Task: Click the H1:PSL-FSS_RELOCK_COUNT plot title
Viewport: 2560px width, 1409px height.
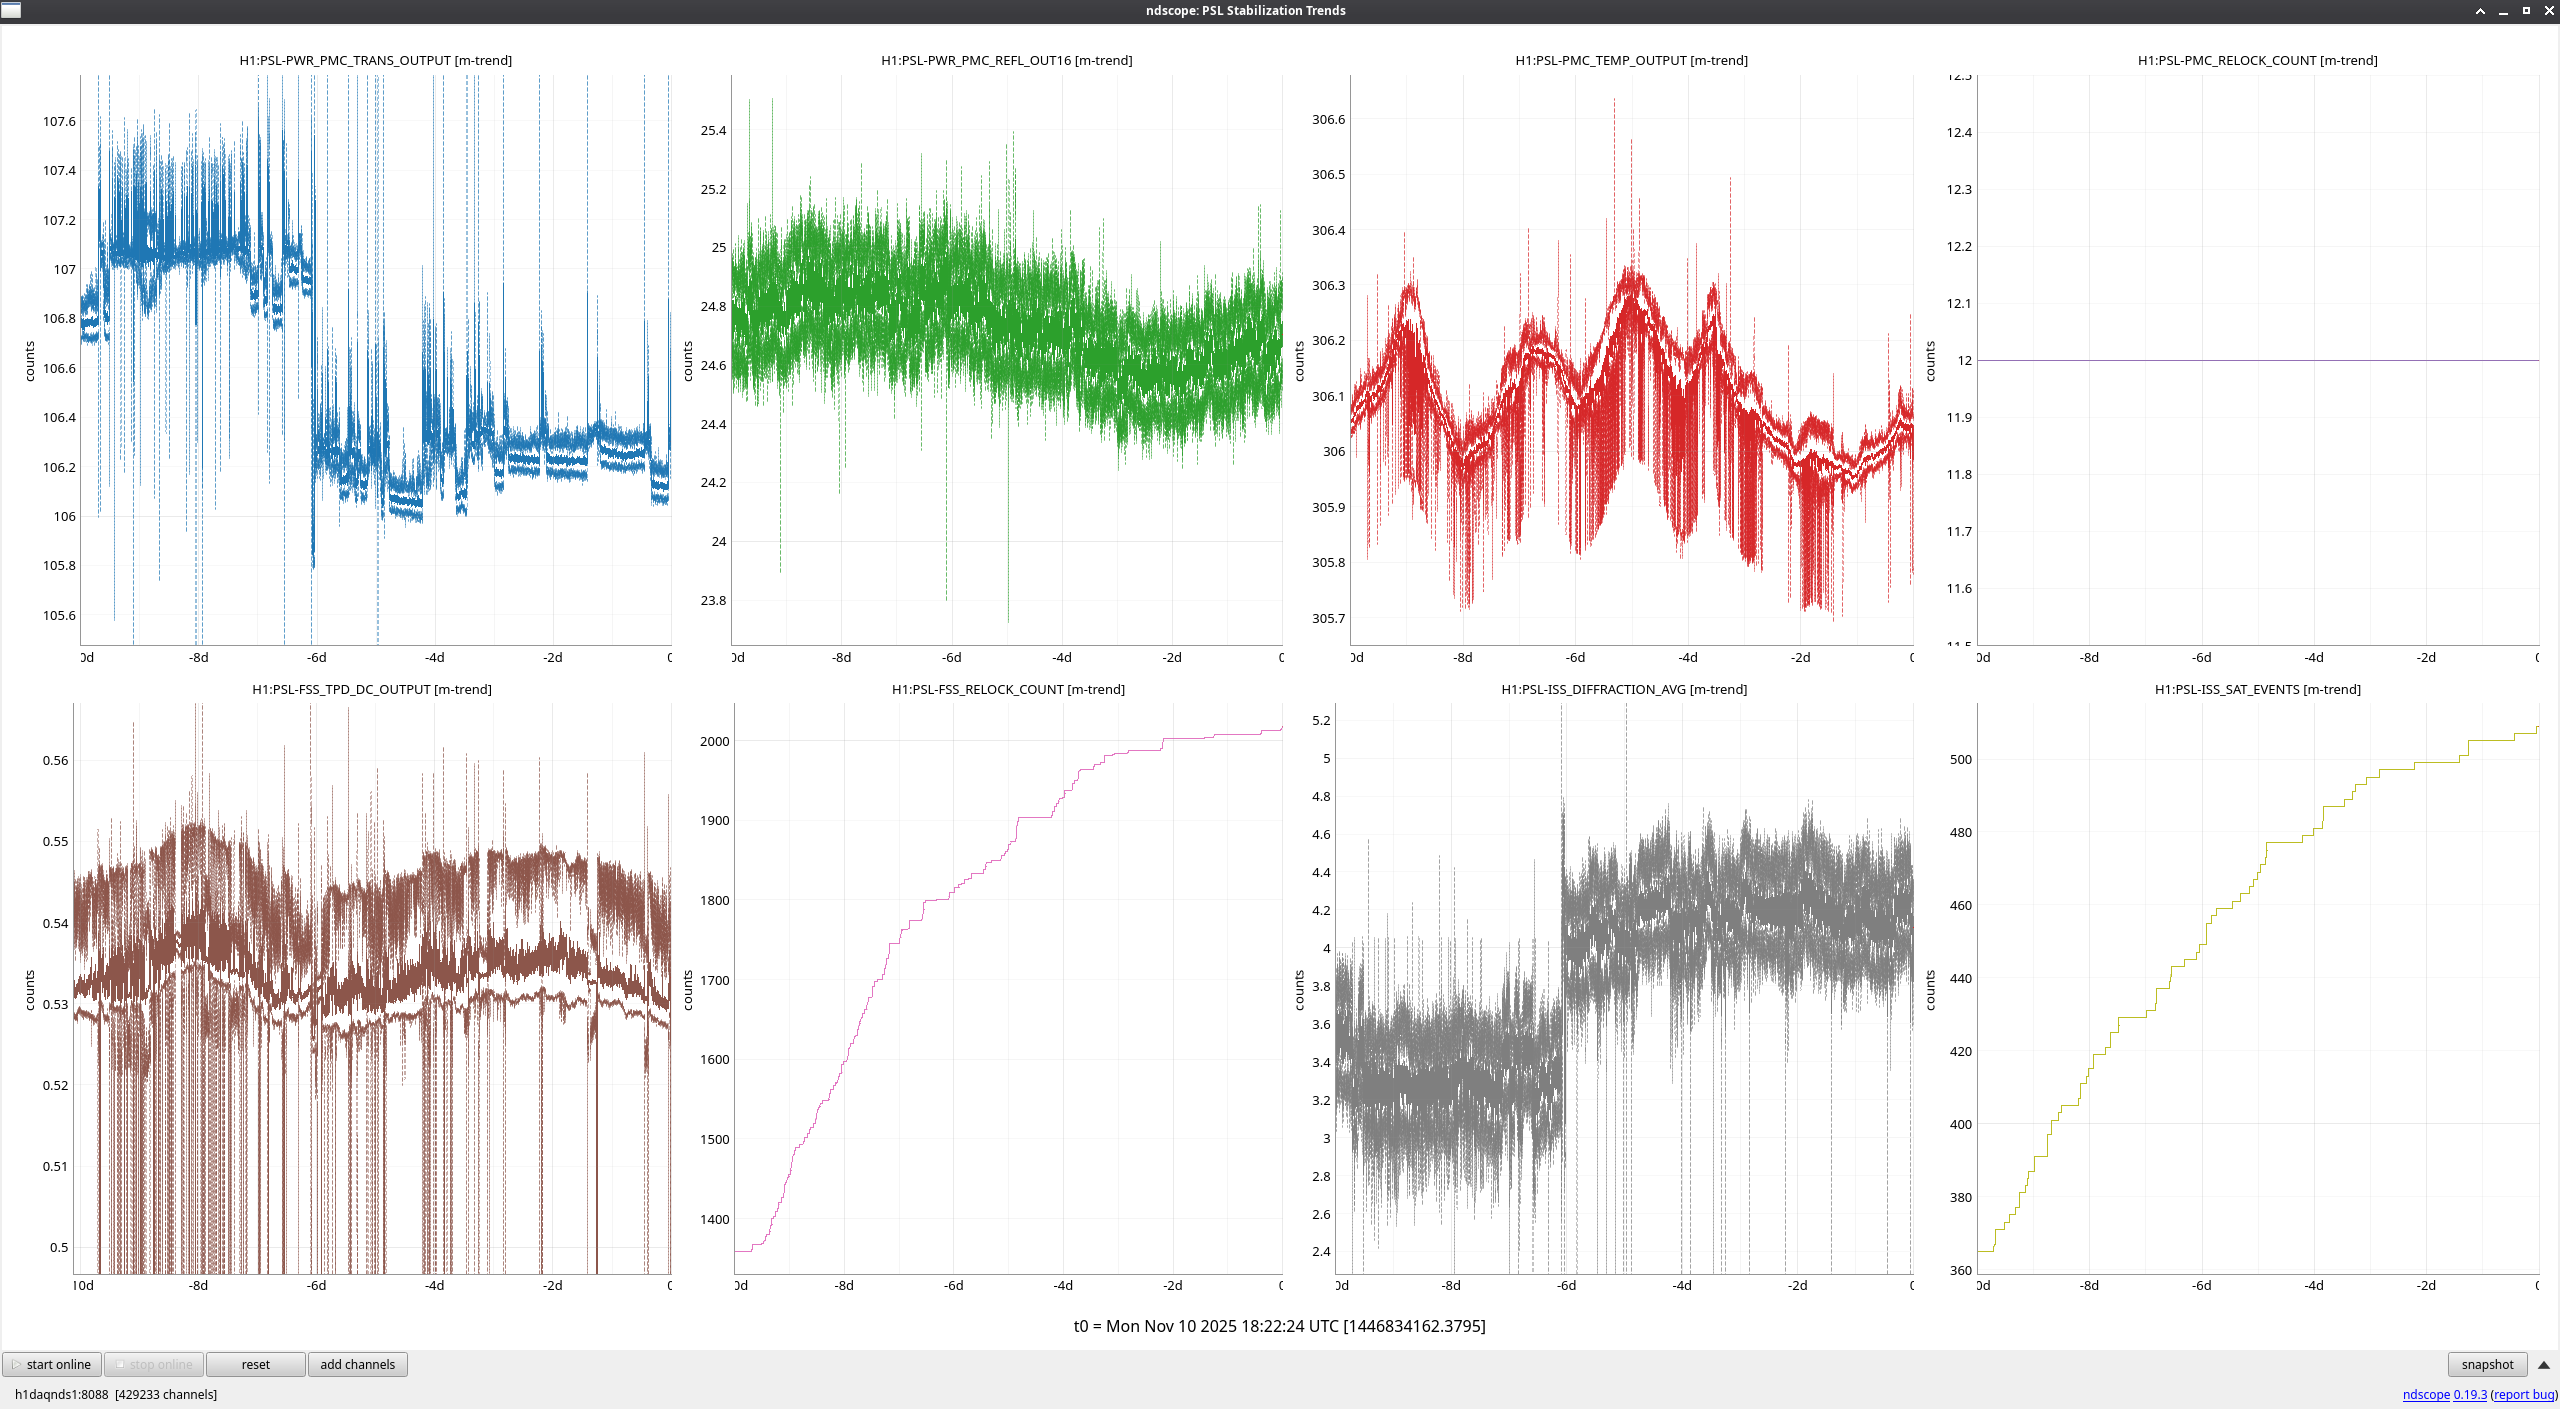Action: point(1008,689)
